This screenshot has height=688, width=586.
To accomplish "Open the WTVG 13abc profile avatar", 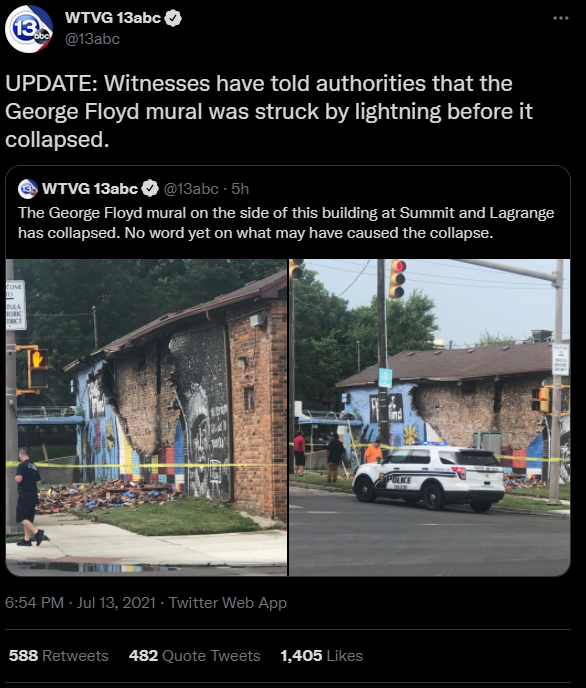I will tap(29, 29).
